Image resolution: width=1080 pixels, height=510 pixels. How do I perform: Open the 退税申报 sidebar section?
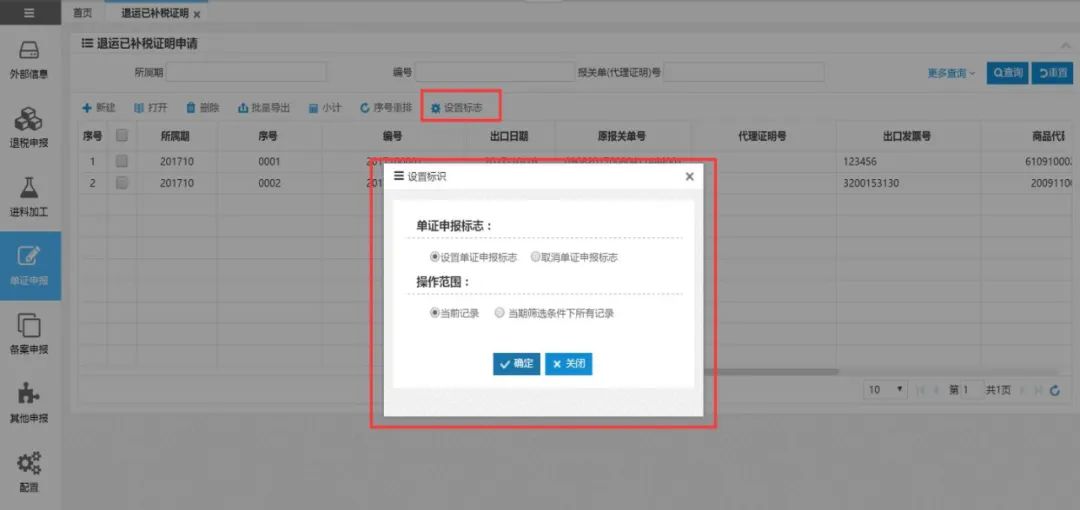[x=29, y=128]
